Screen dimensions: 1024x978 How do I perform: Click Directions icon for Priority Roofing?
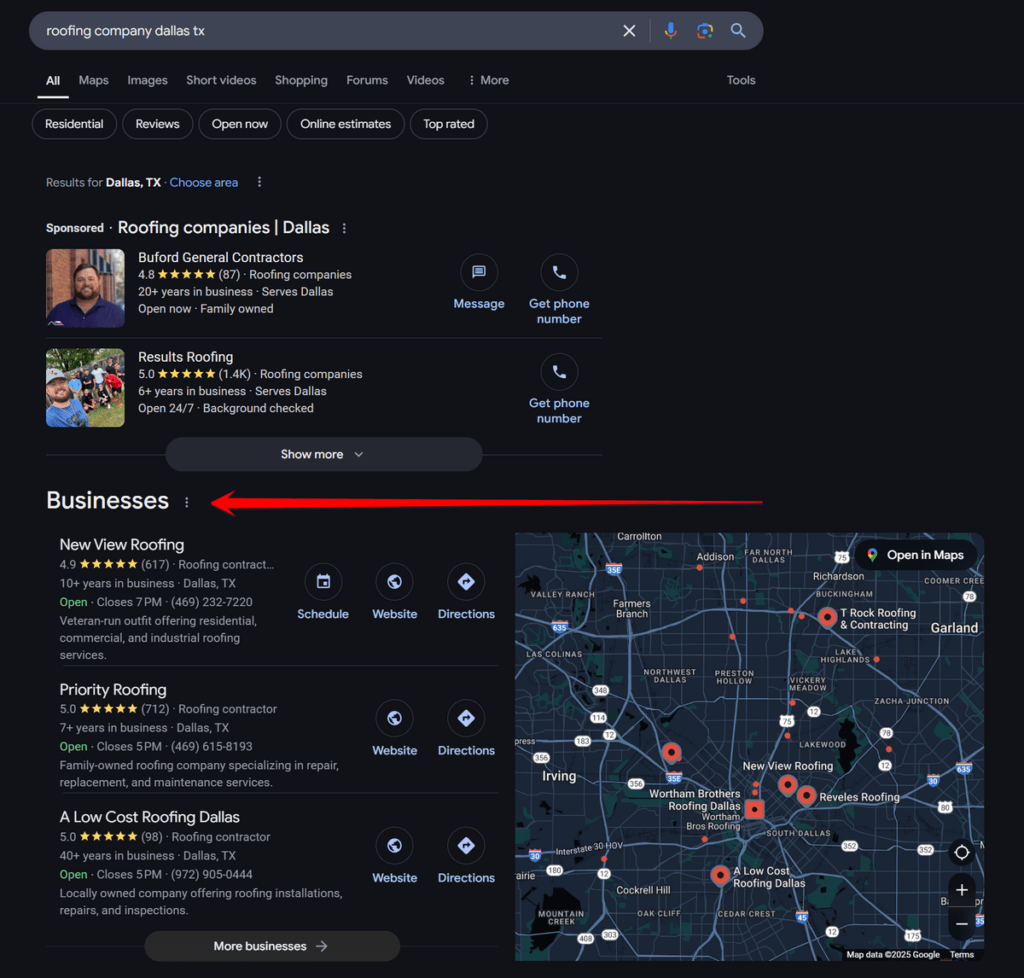pyautogui.click(x=466, y=718)
